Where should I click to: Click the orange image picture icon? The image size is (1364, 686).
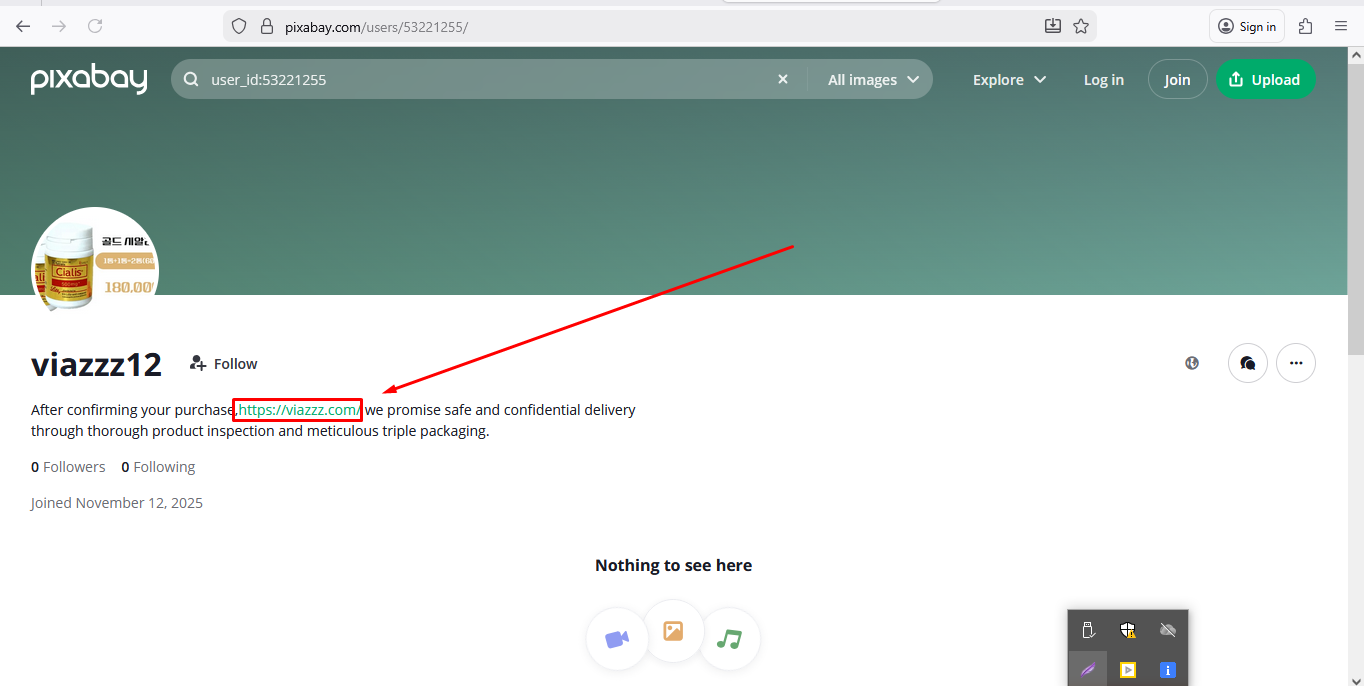click(x=673, y=631)
